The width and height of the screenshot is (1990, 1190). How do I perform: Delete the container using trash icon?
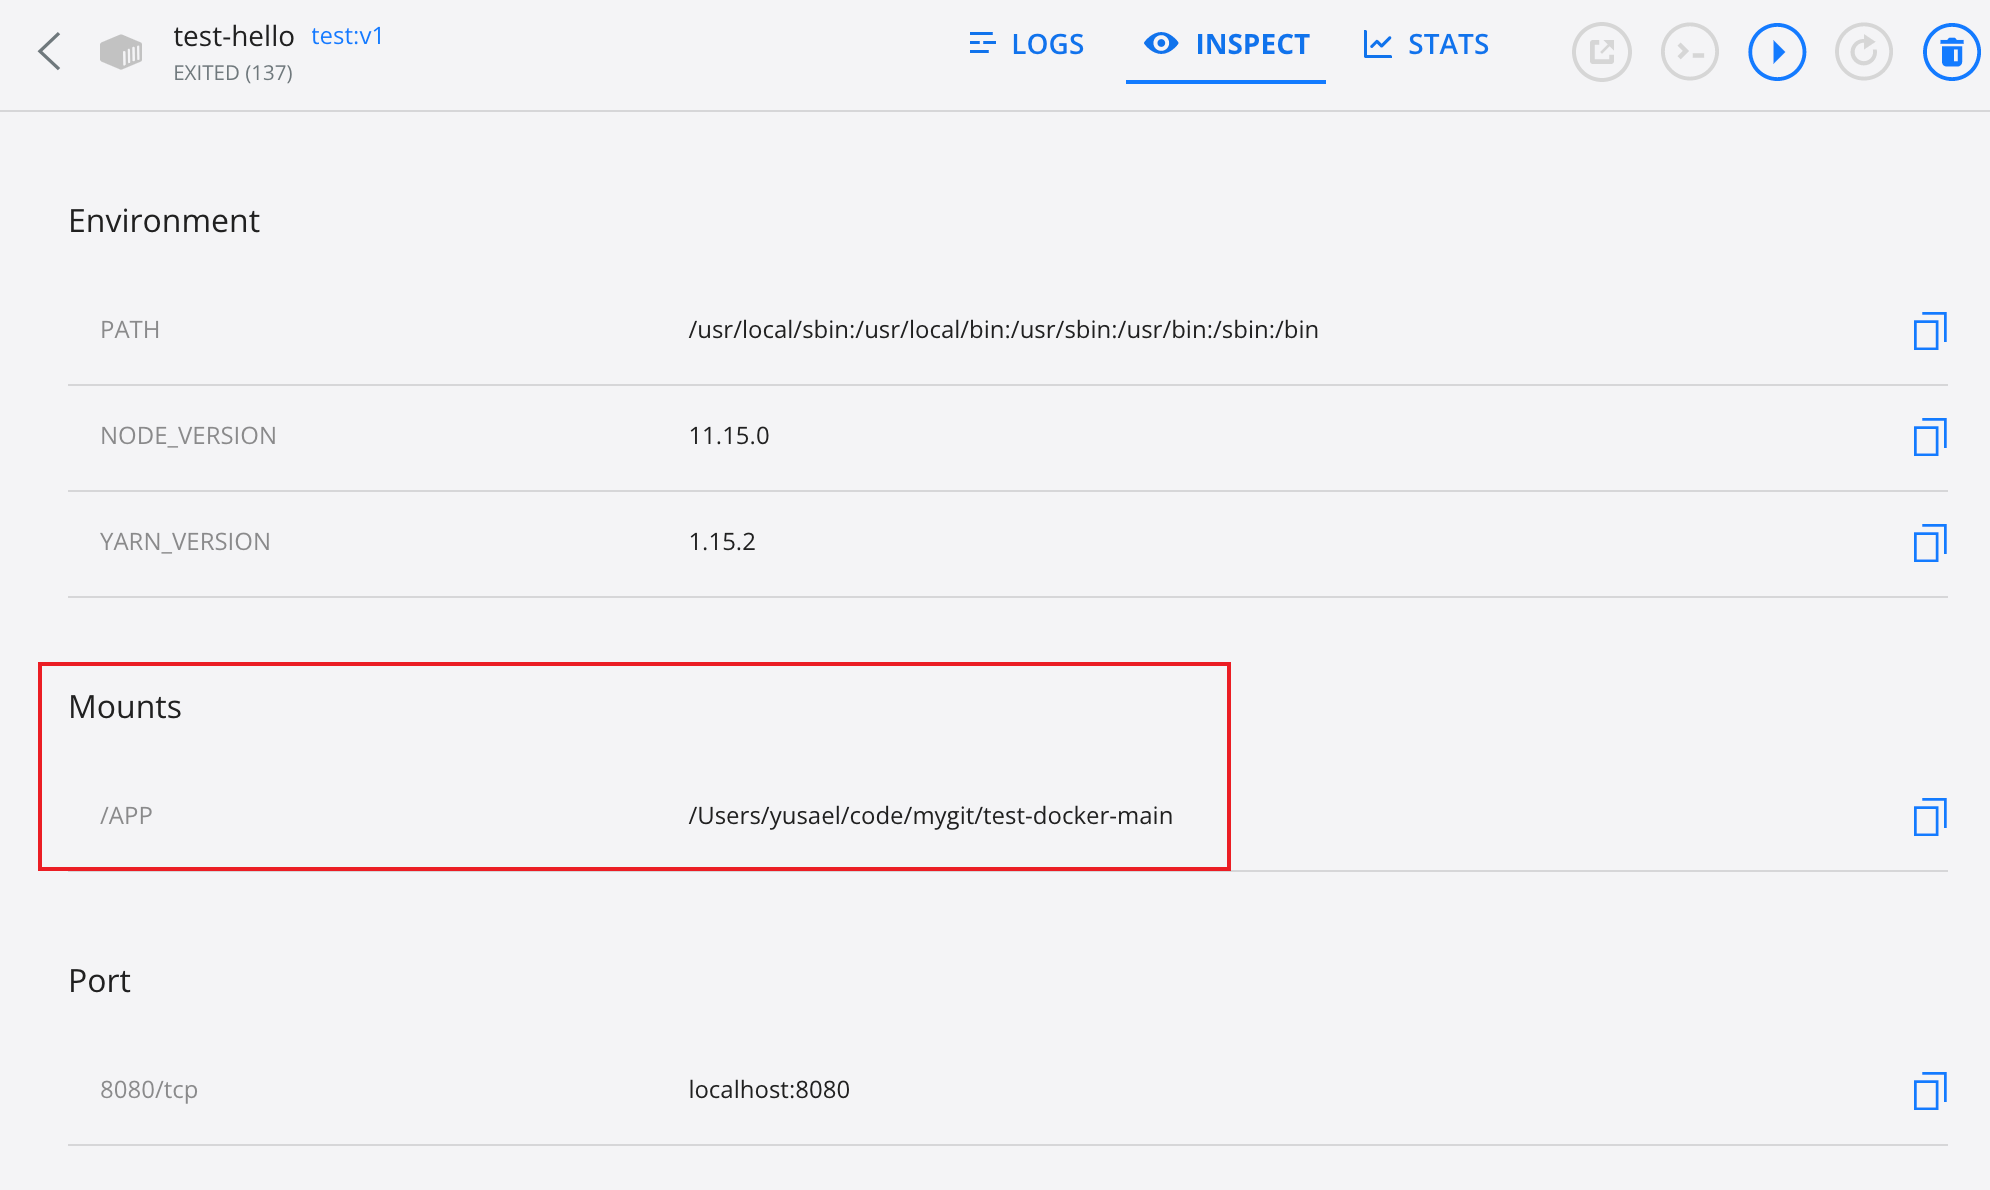click(1951, 53)
